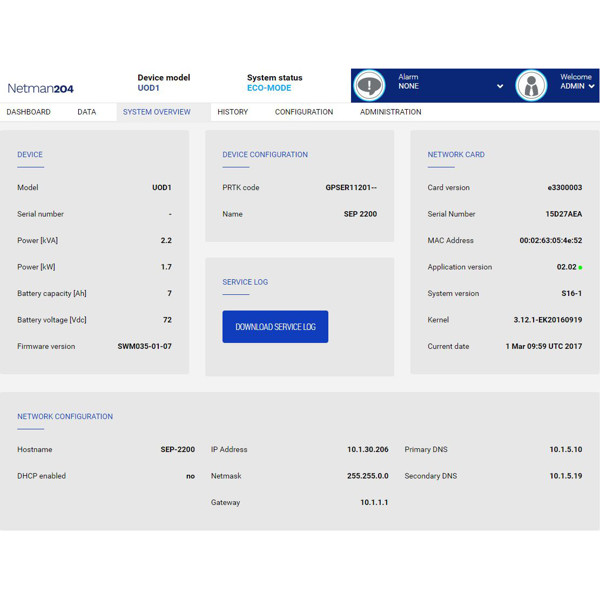Click the Kernel label
This screenshot has height=600, width=600.
[438, 320]
